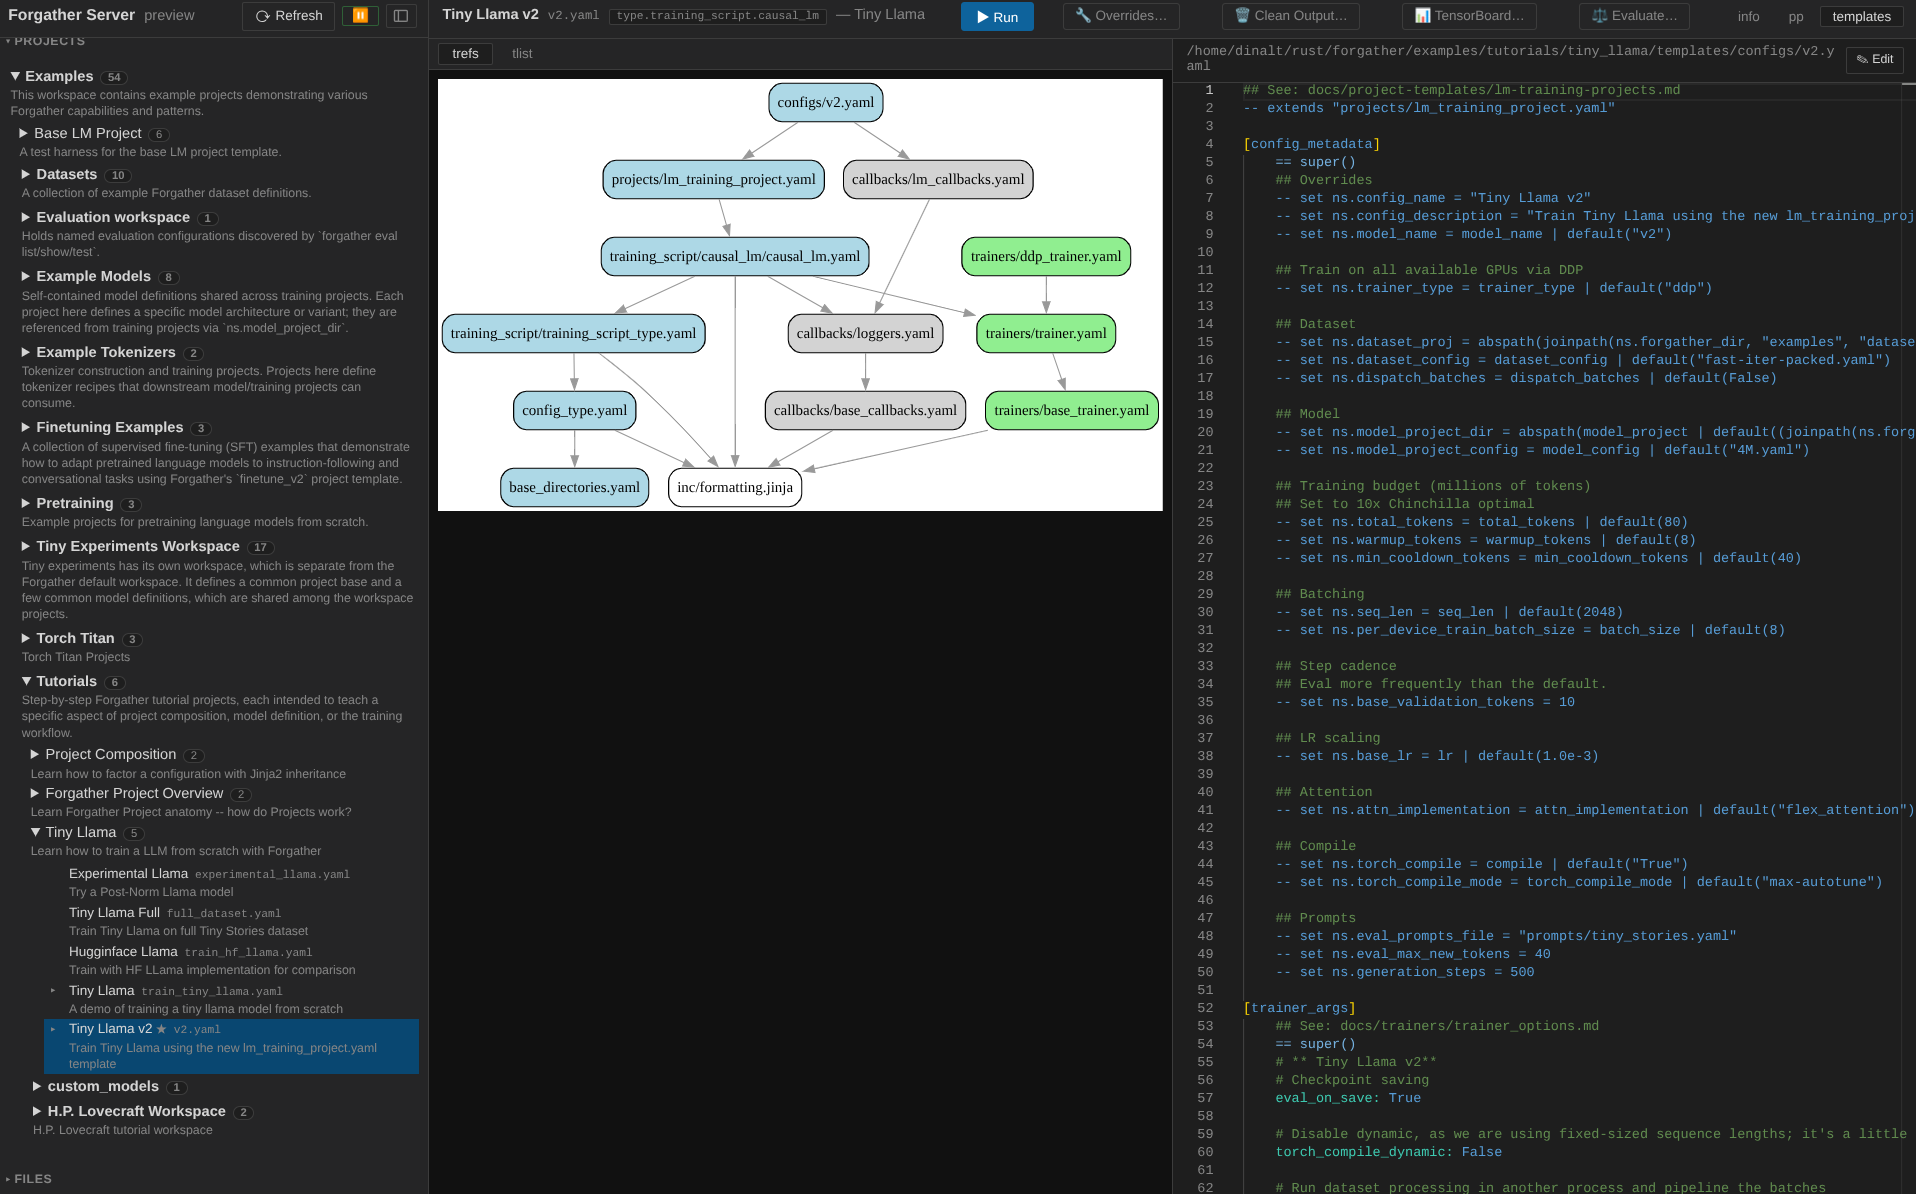
Task: Click the file path text above the editor
Action: 1510,58
